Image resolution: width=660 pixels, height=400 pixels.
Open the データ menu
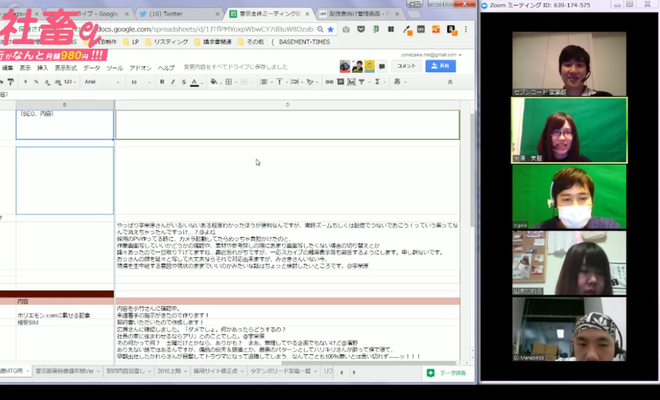point(90,68)
